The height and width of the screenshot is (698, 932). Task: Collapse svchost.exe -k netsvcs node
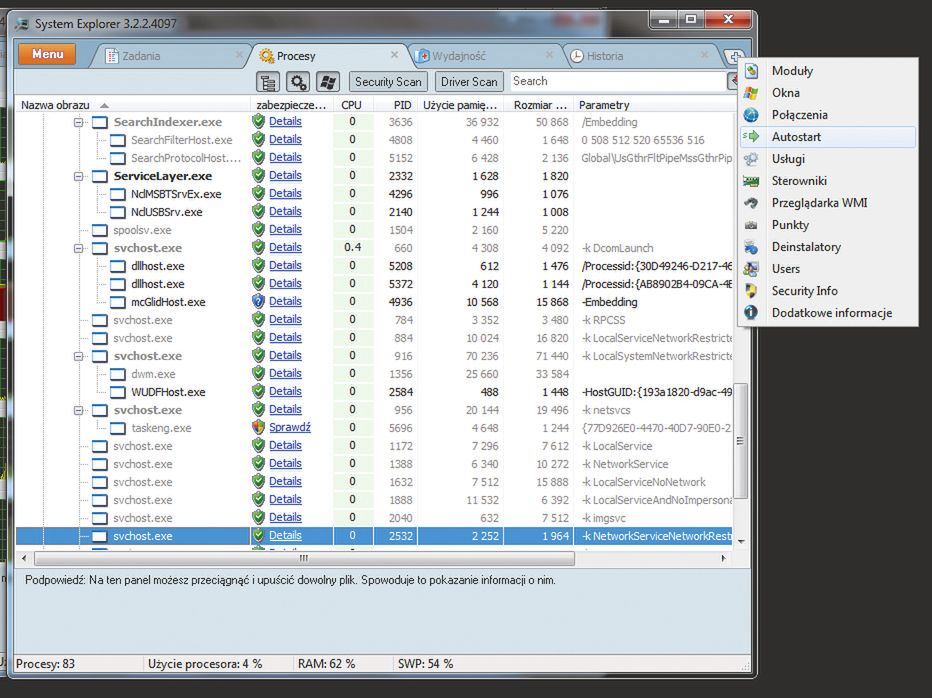pos(78,410)
